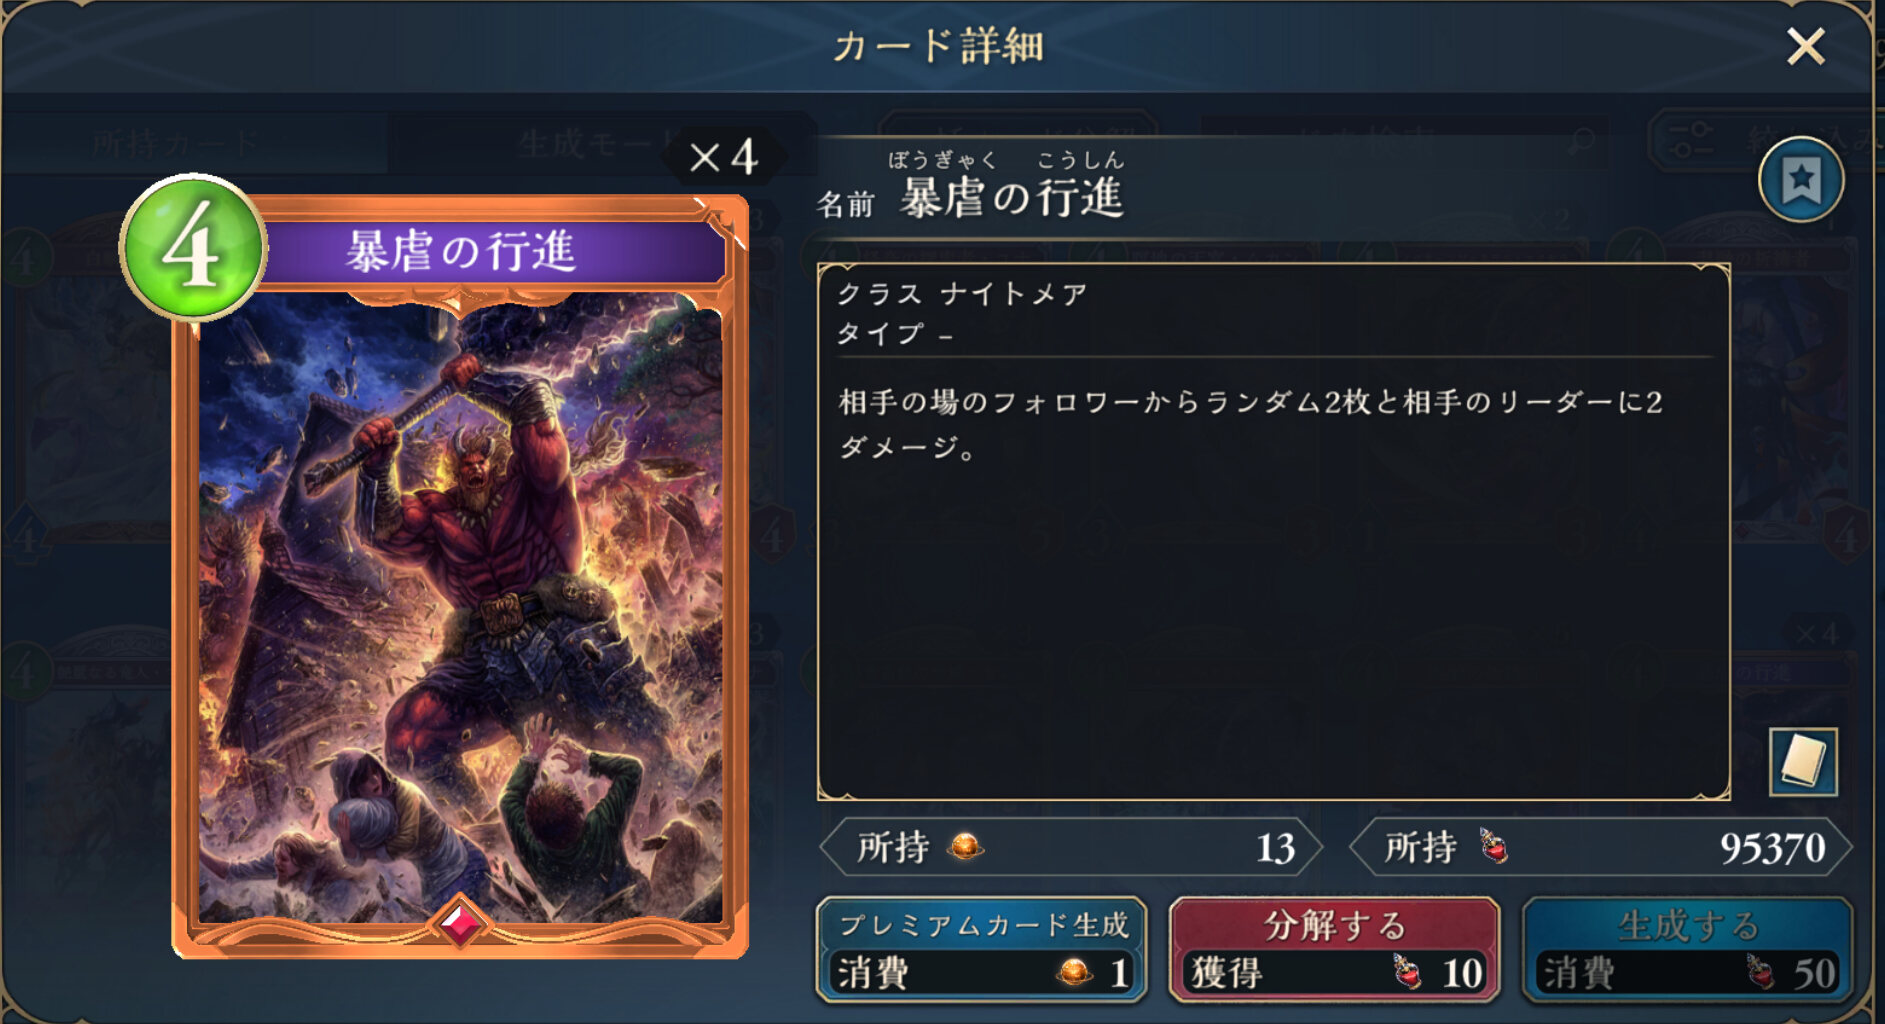Click the 分解する liquefy button

click(x=1334, y=949)
